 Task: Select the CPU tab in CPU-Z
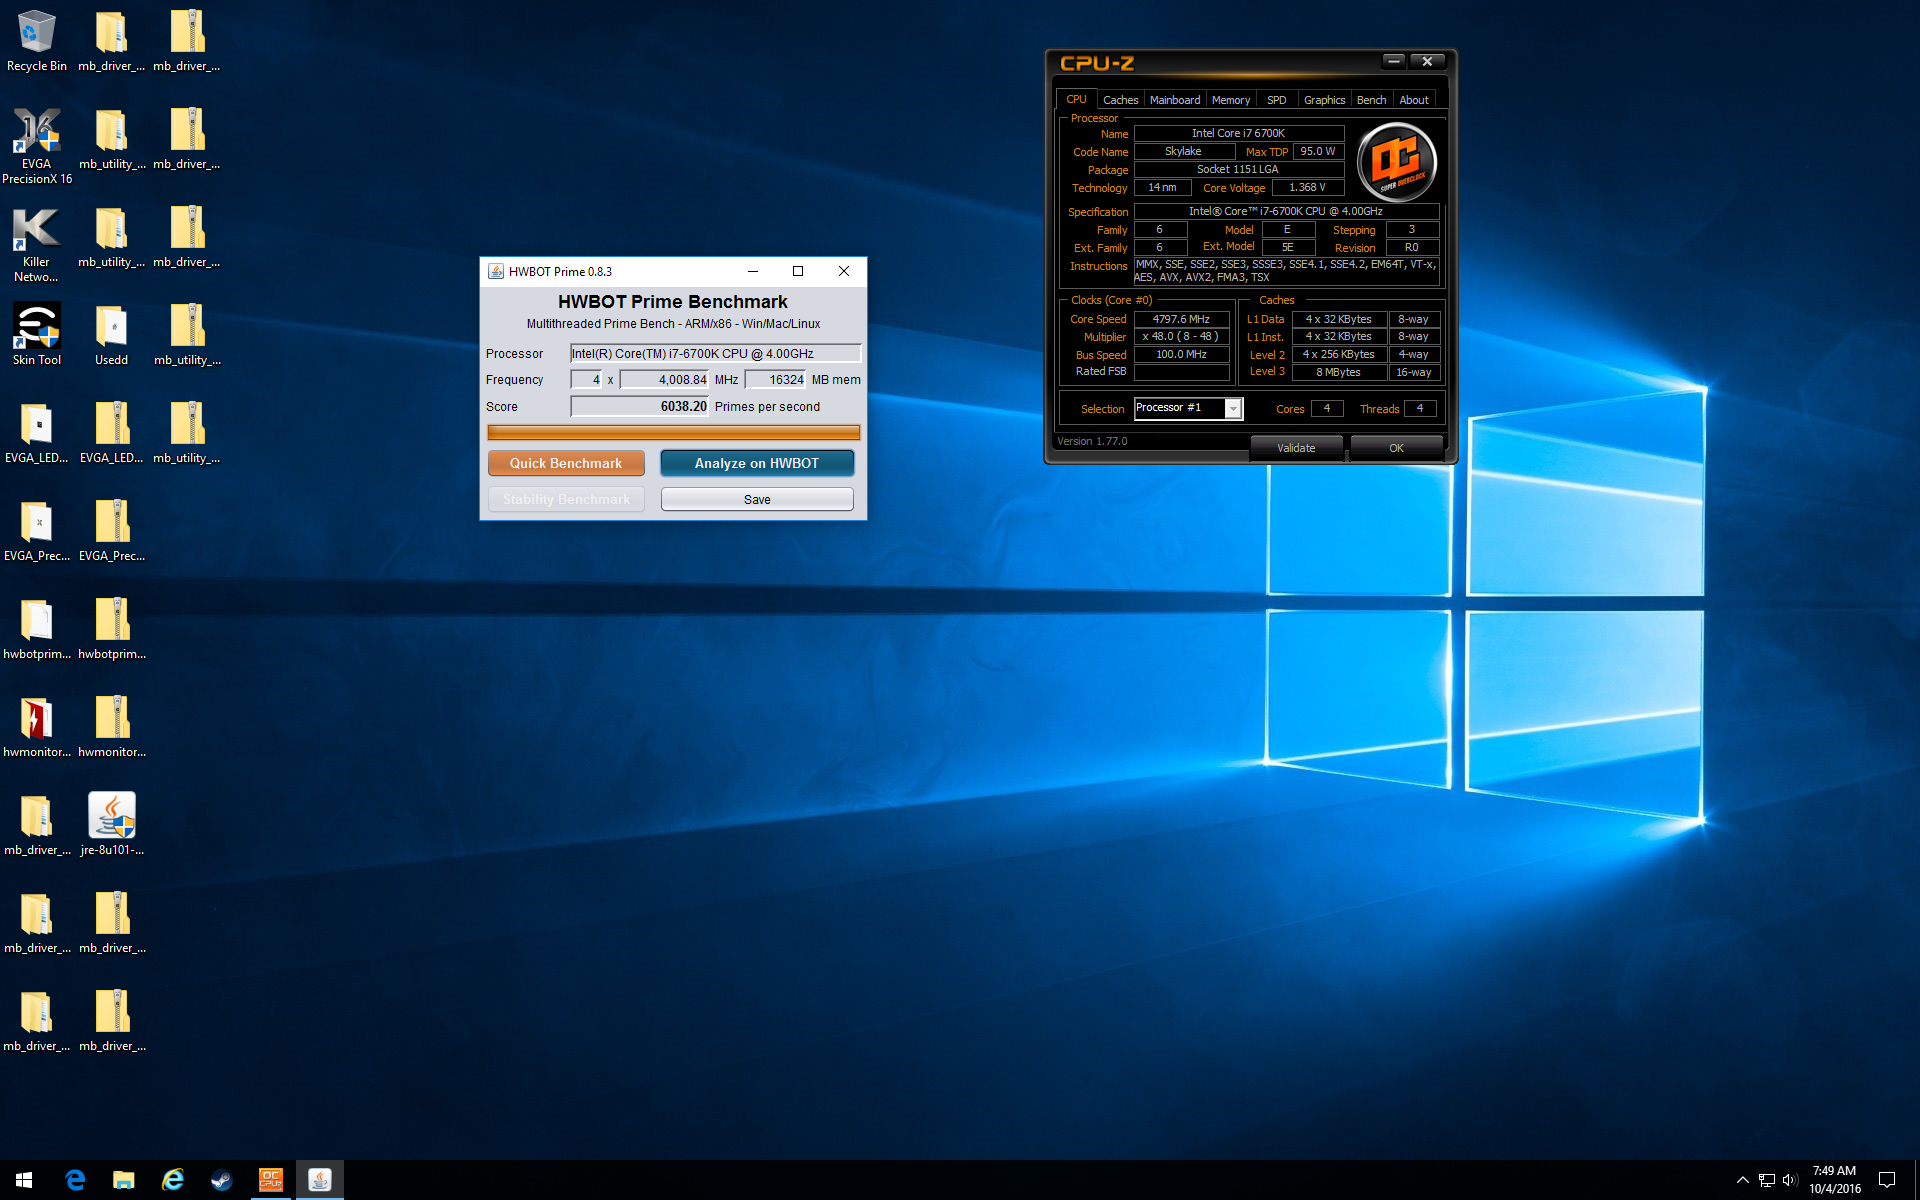tap(1076, 99)
